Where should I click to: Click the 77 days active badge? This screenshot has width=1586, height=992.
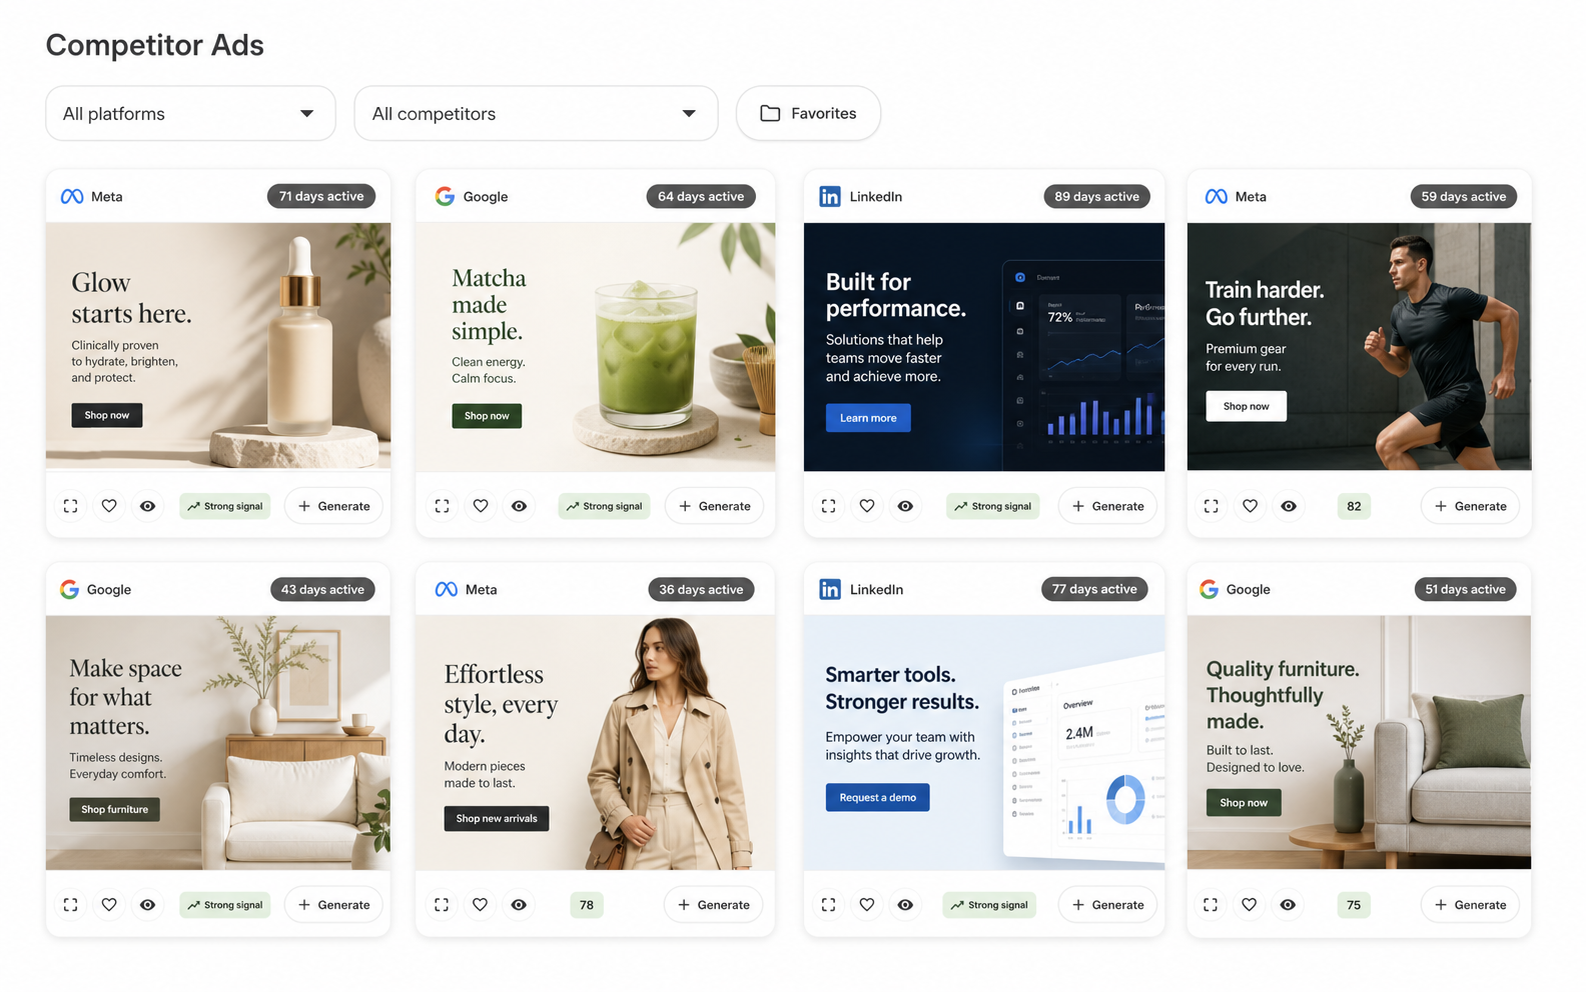point(1094,589)
